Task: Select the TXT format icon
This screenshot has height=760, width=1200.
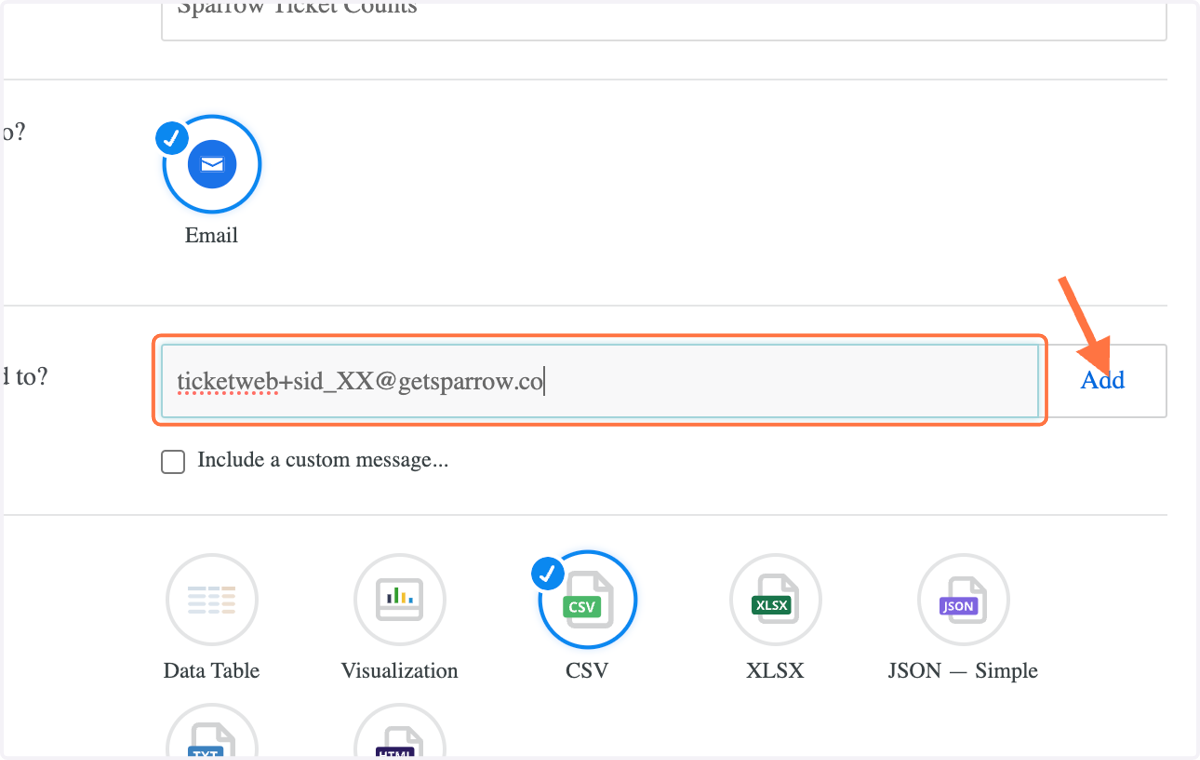Action: [212, 730]
